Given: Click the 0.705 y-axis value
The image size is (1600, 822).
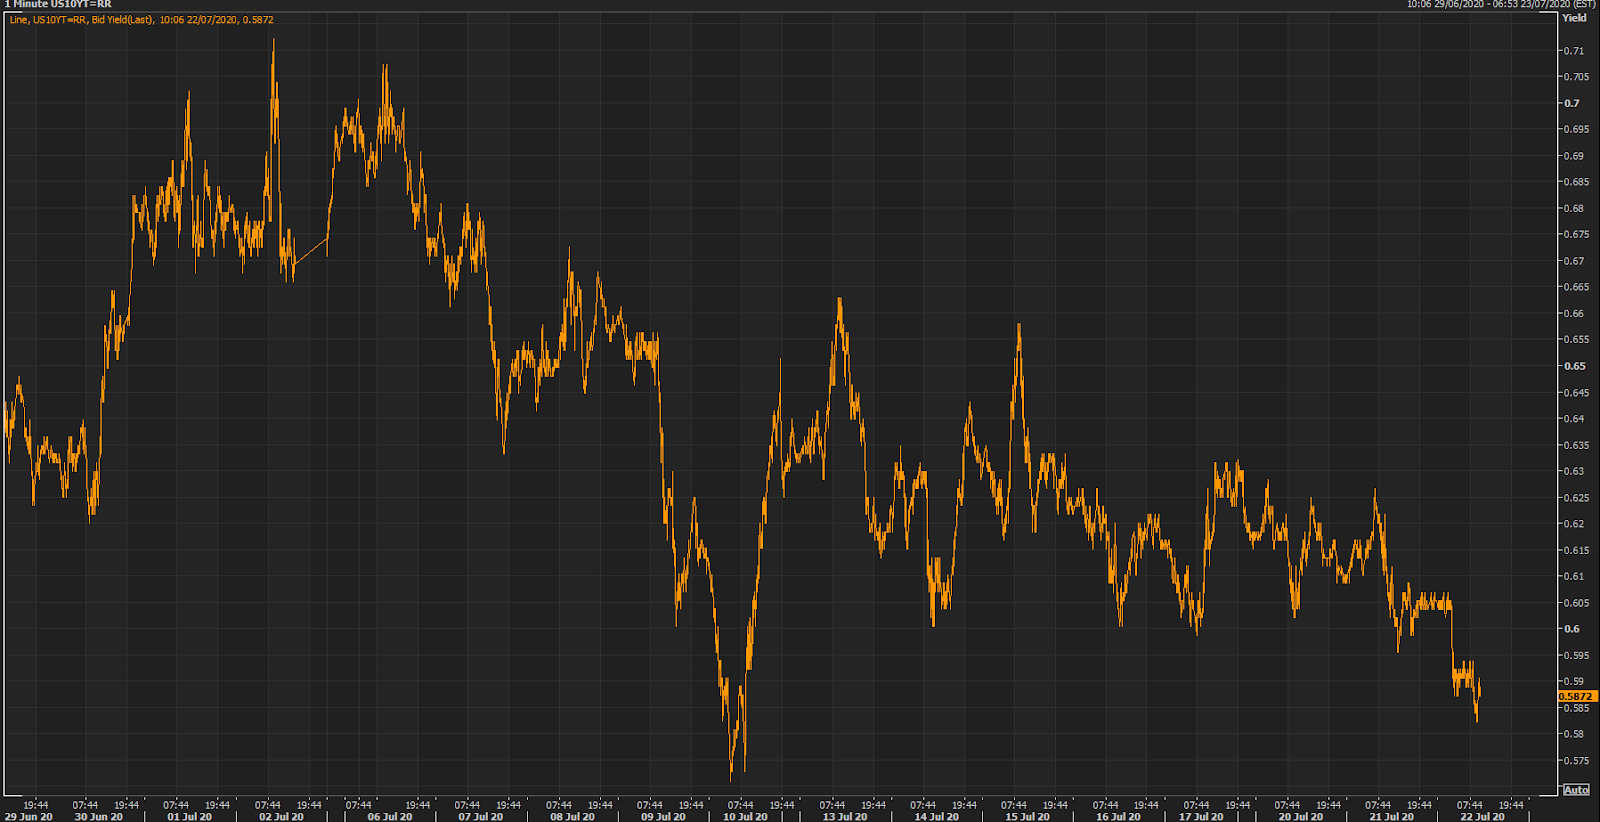Looking at the screenshot, I should click(x=1576, y=77).
